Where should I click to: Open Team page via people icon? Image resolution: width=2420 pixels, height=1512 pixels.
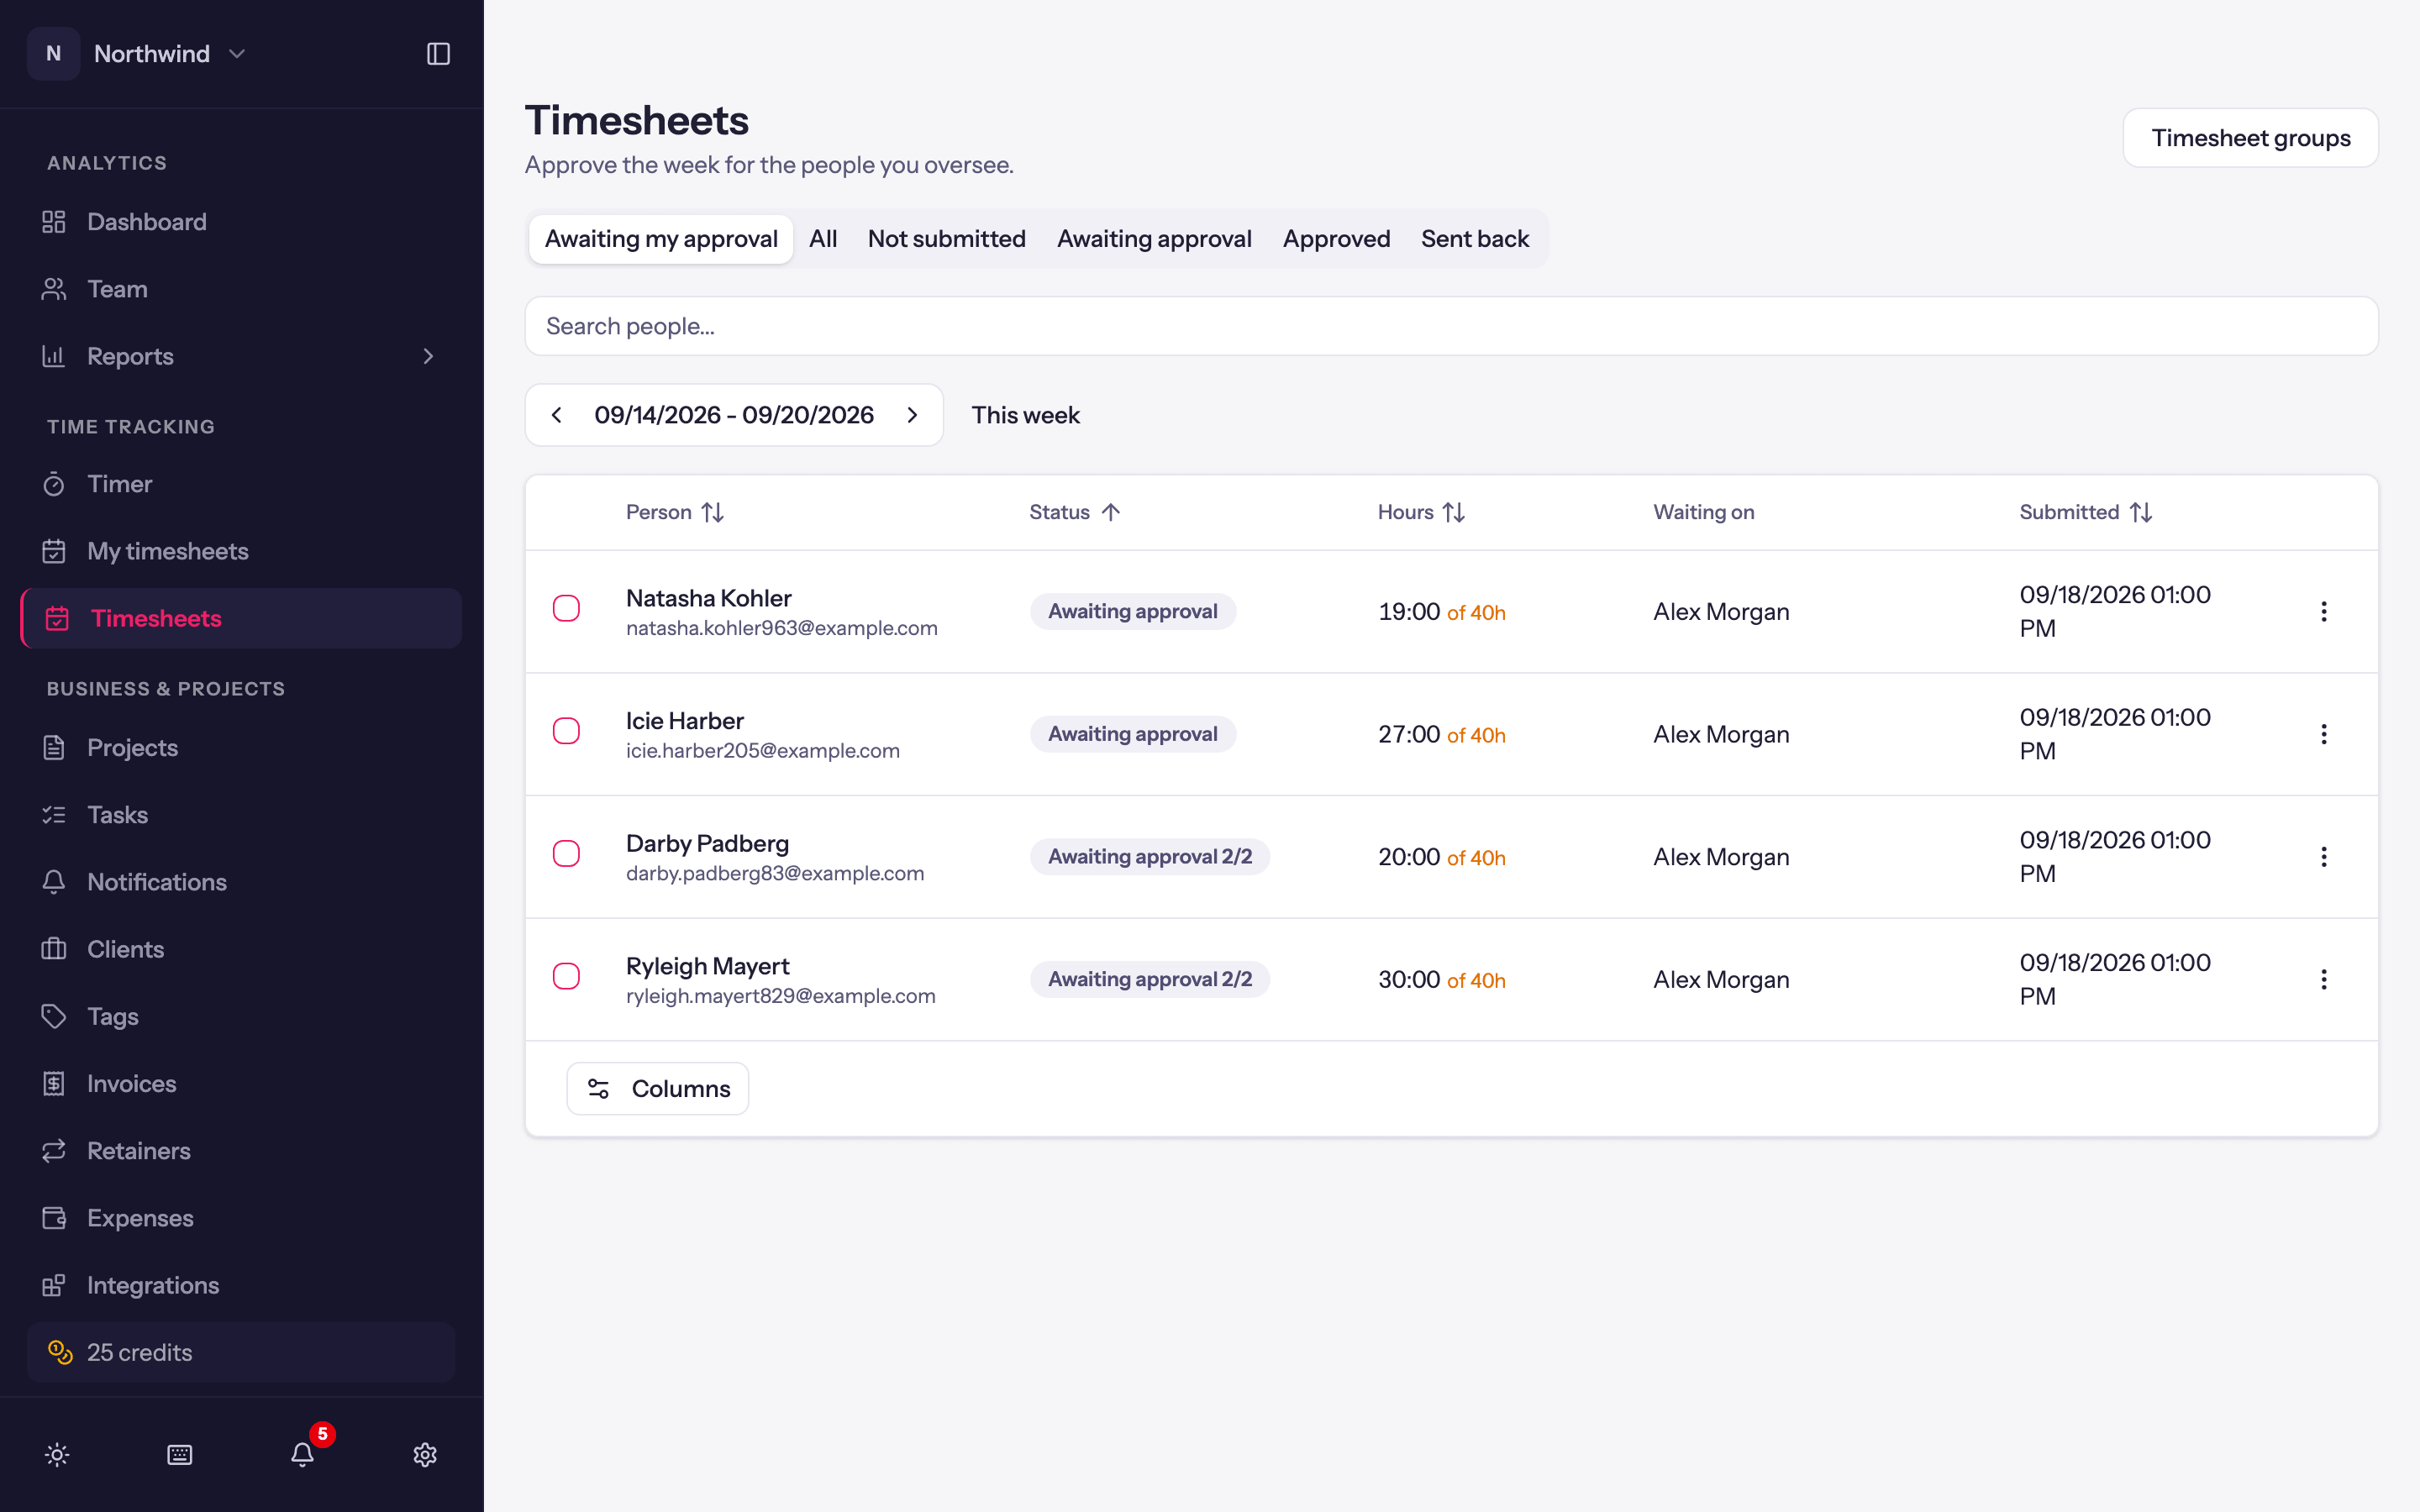click(x=54, y=289)
